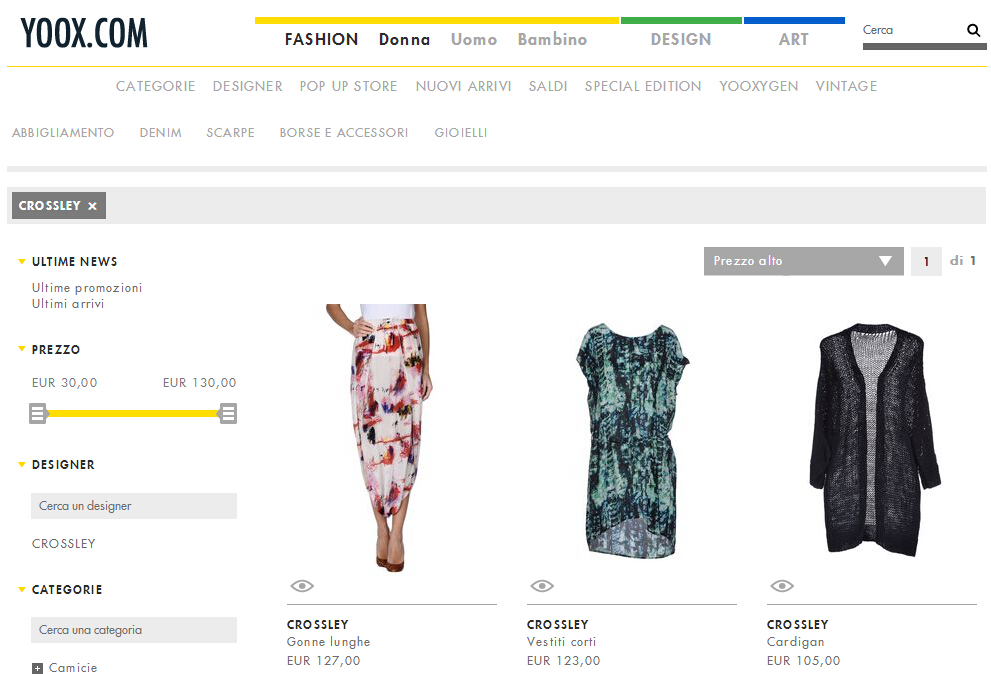This screenshot has width=991, height=674.
Task: Focus the Cerca una categoria field
Action: (x=134, y=630)
